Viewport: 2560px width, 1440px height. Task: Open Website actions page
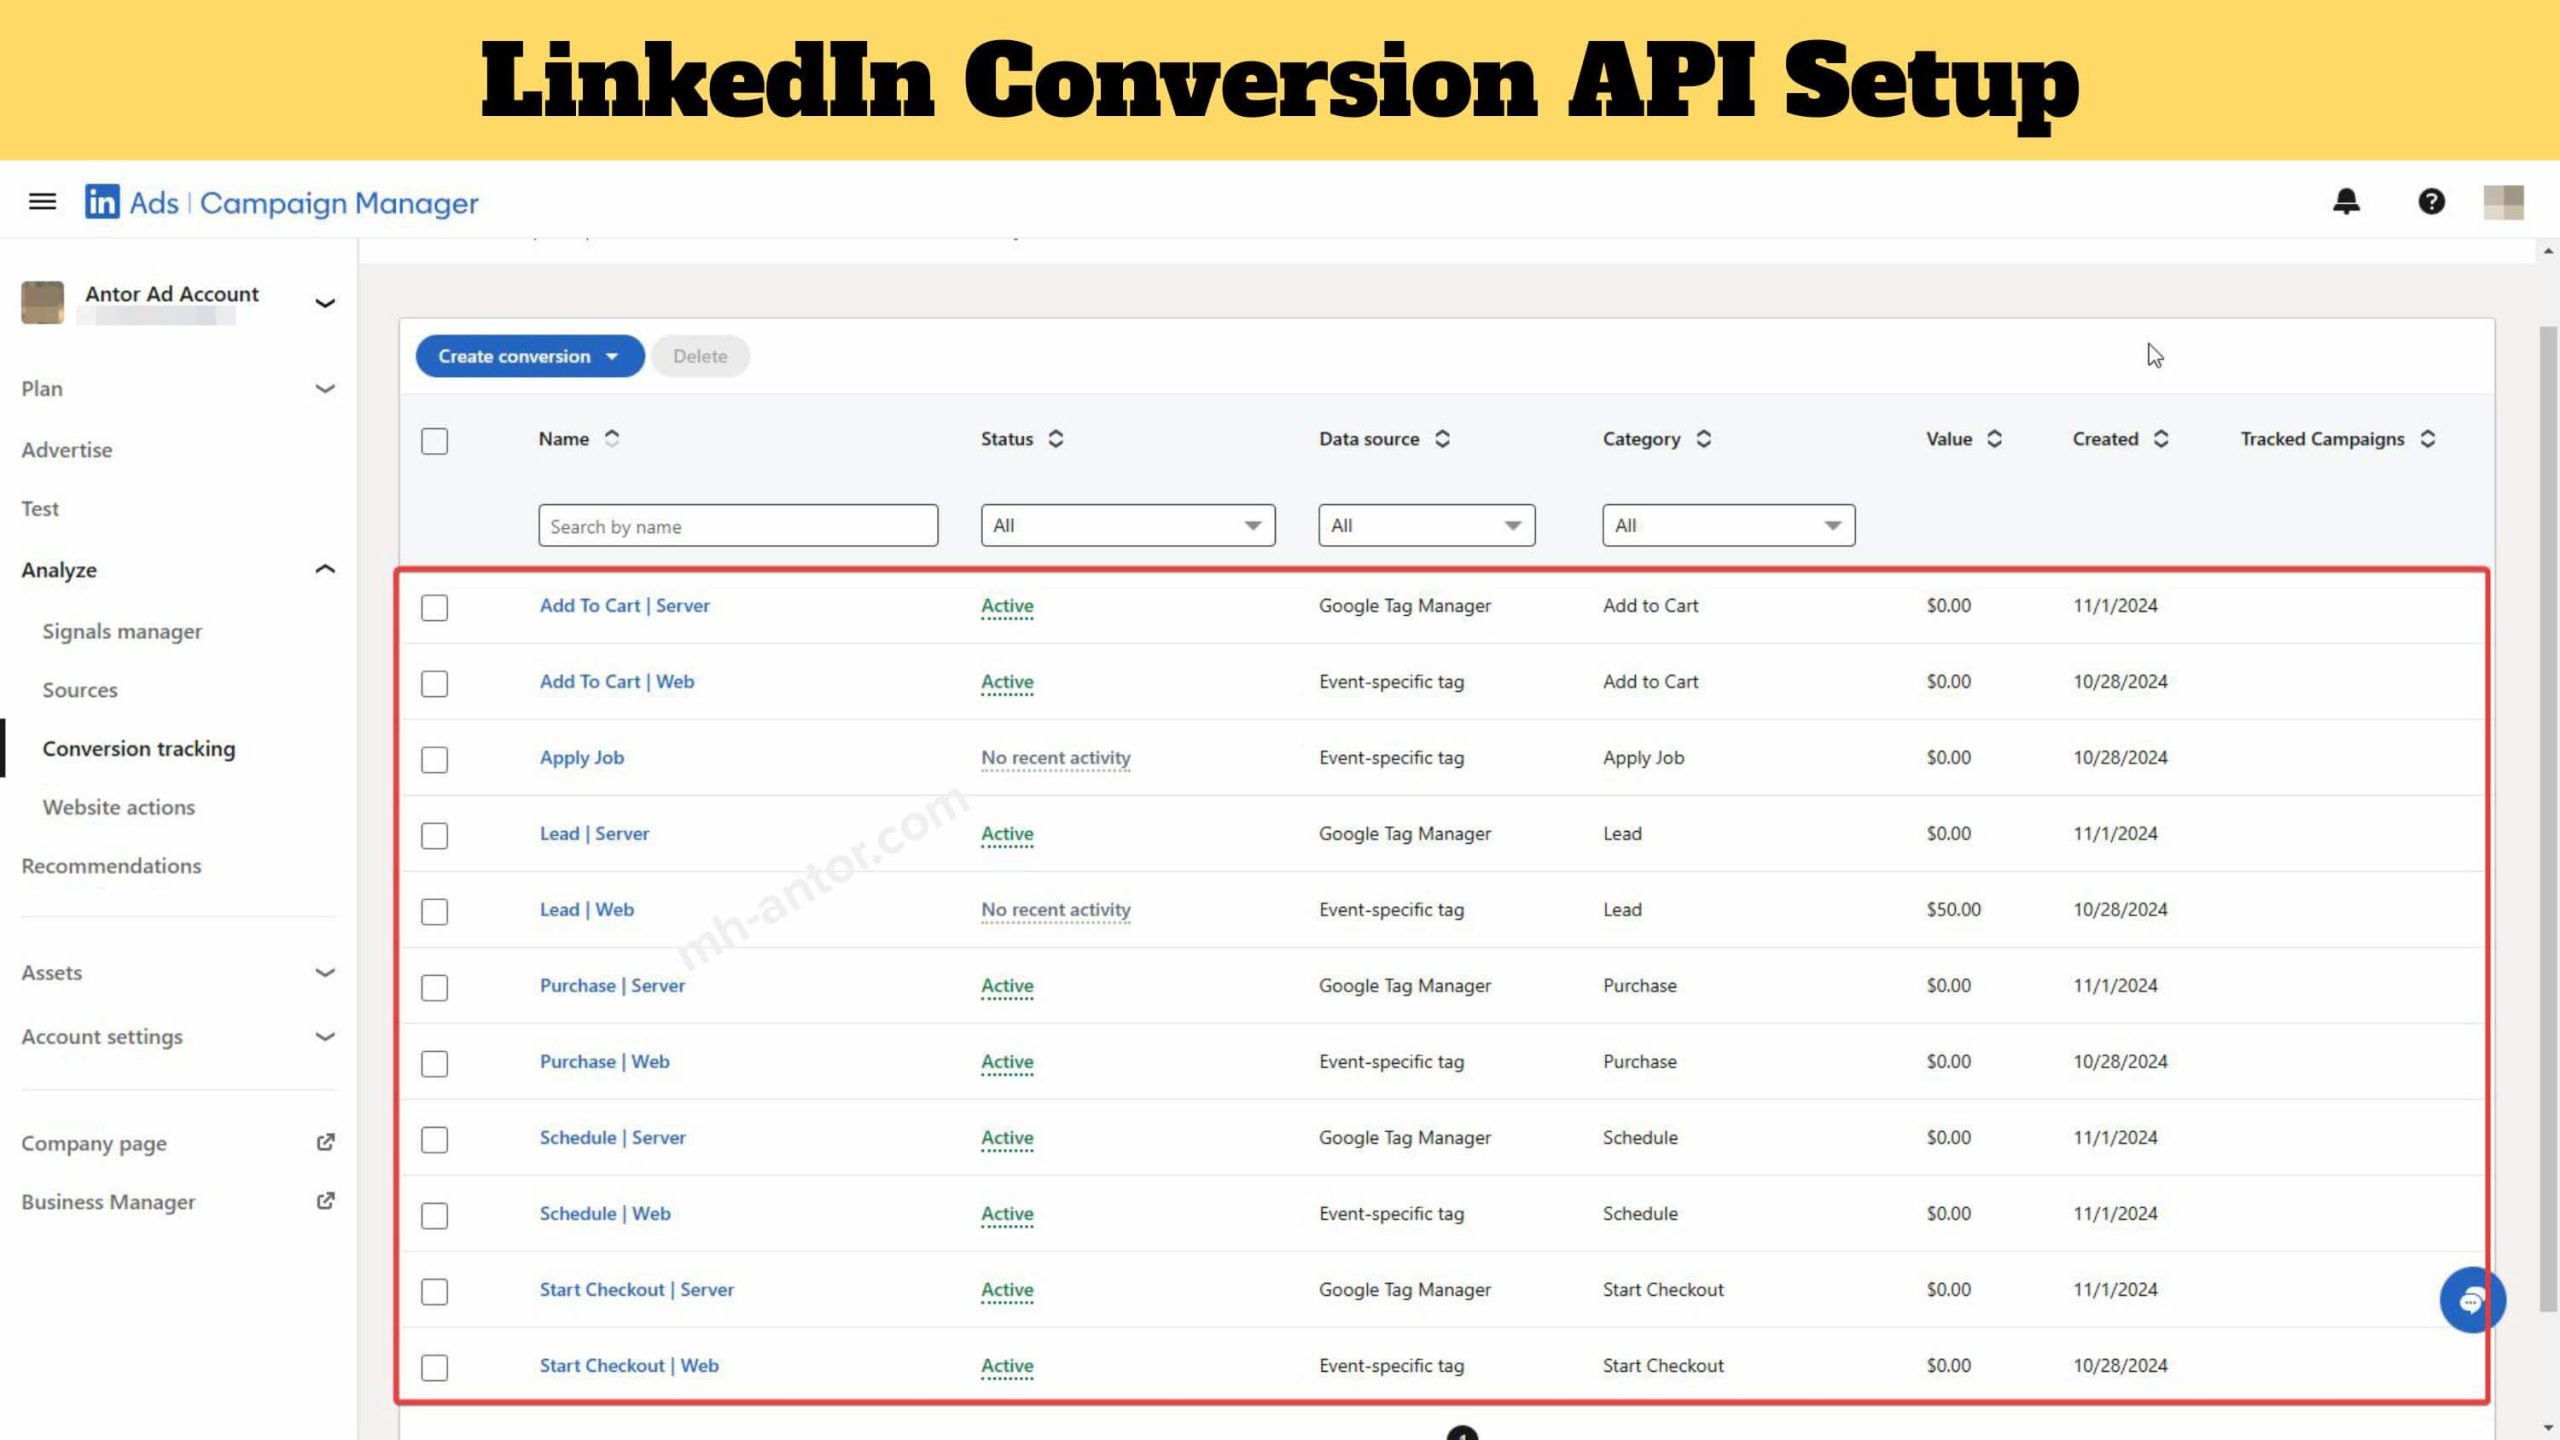point(119,807)
